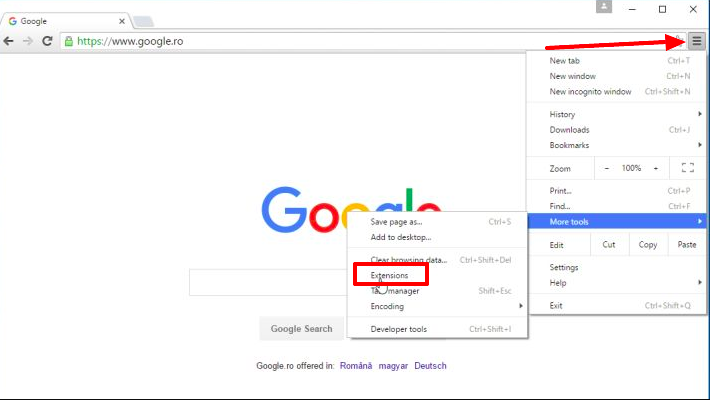Click the address bar URL field
Screen dimensions: 710x400
(x=300, y=41)
